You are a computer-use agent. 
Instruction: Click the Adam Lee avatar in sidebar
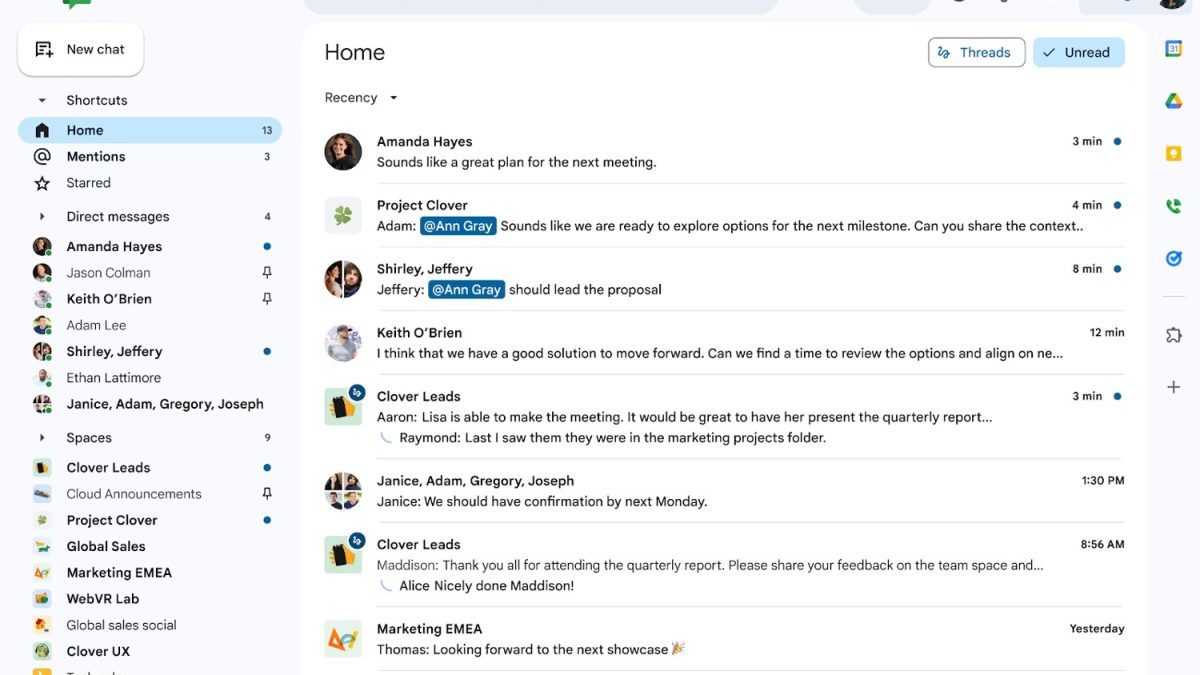click(x=42, y=325)
